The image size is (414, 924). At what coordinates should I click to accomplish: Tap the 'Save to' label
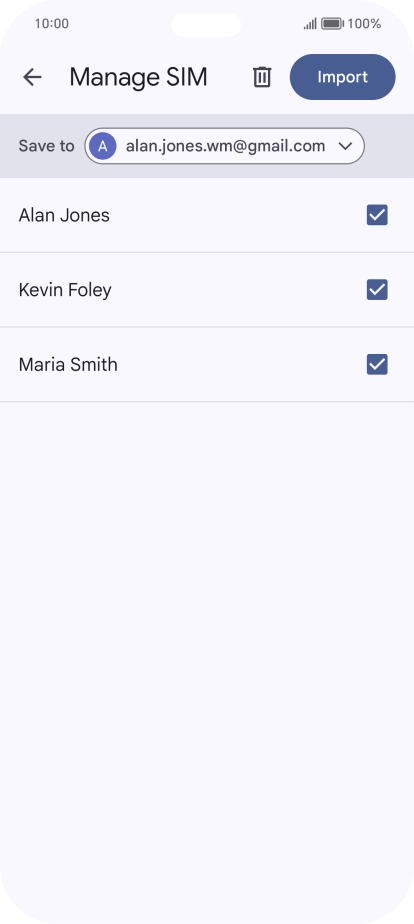47,146
